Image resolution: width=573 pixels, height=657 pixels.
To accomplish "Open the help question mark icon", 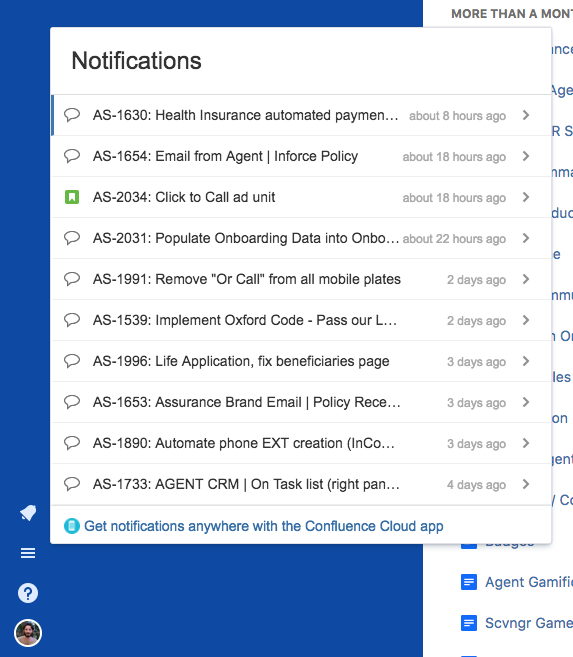I will click(x=28, y=593).
